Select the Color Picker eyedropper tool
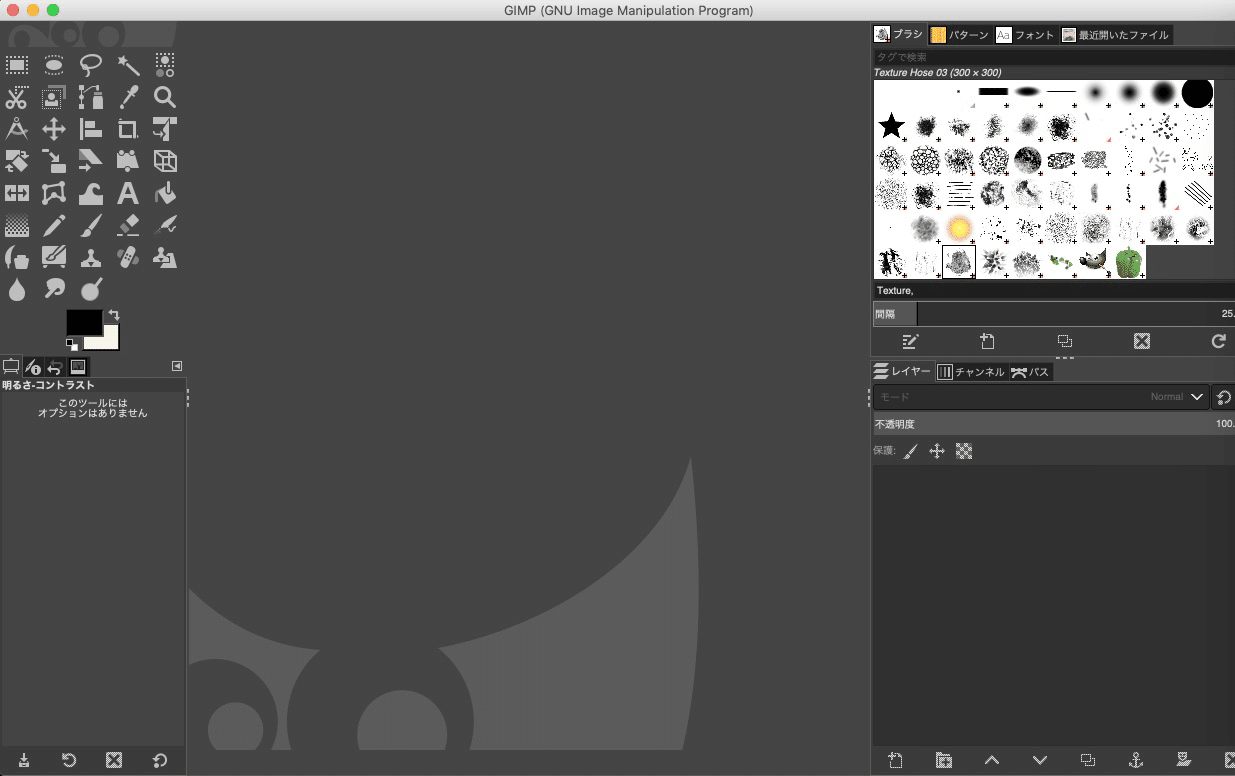 coord(128,97)
